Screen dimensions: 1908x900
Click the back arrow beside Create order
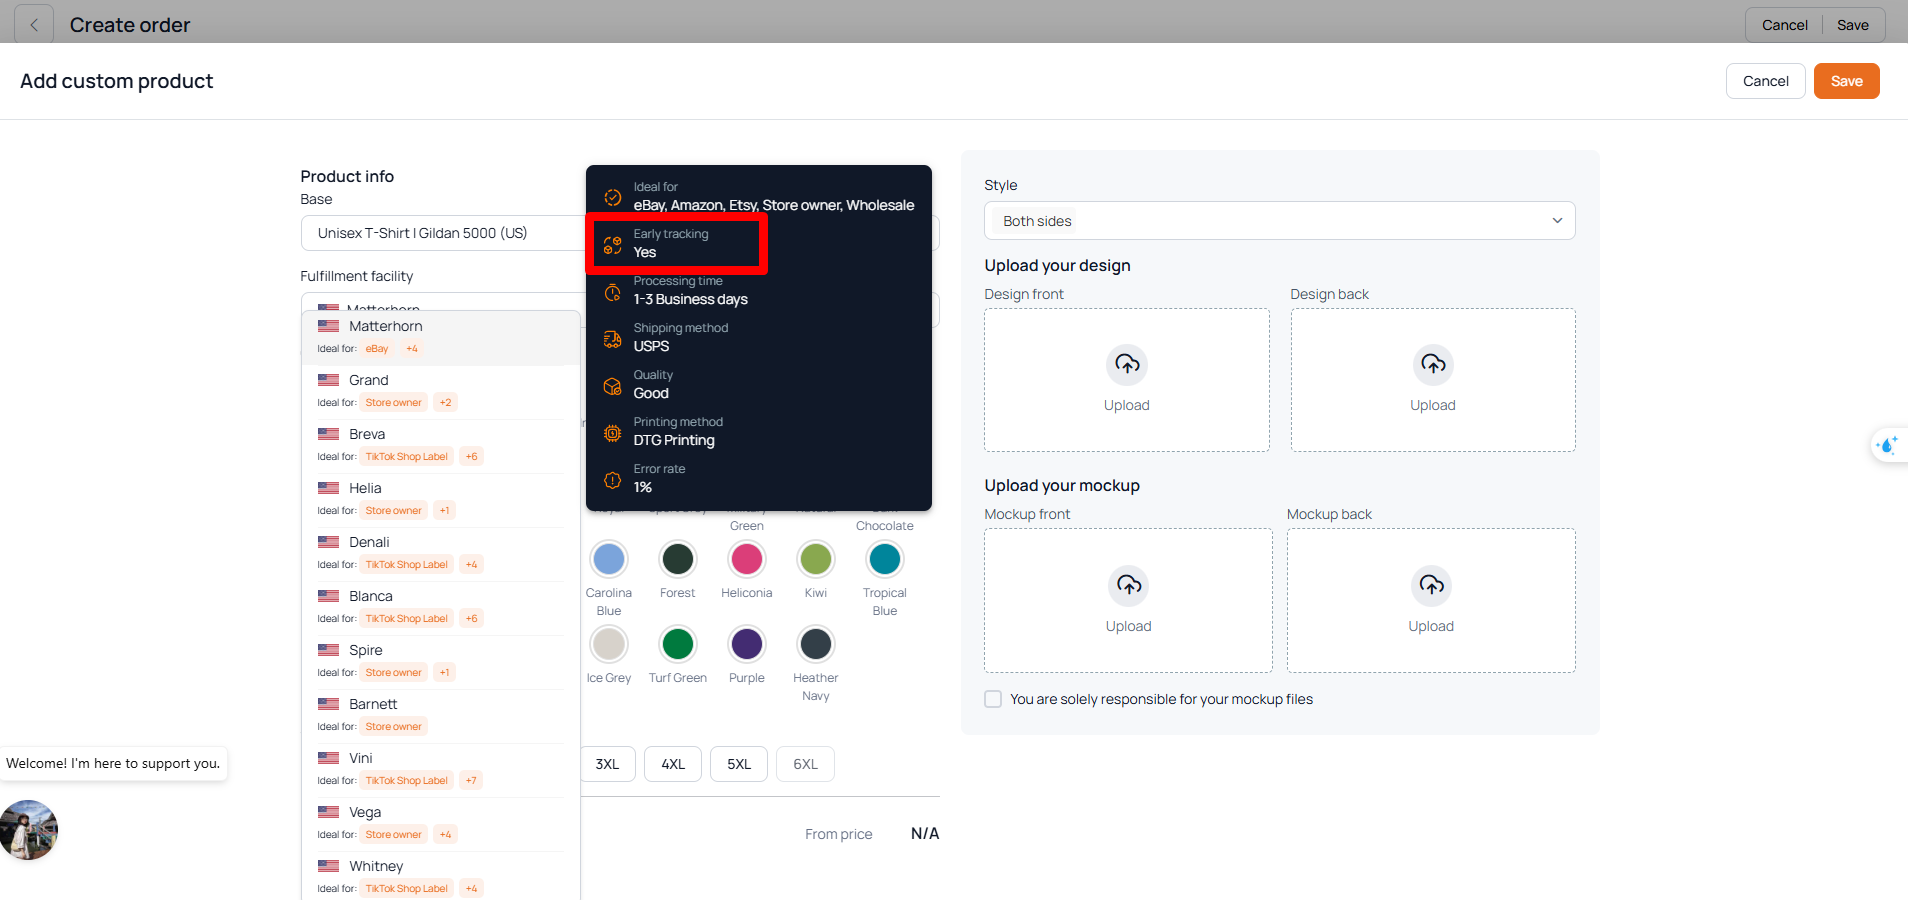pos(34,25)
